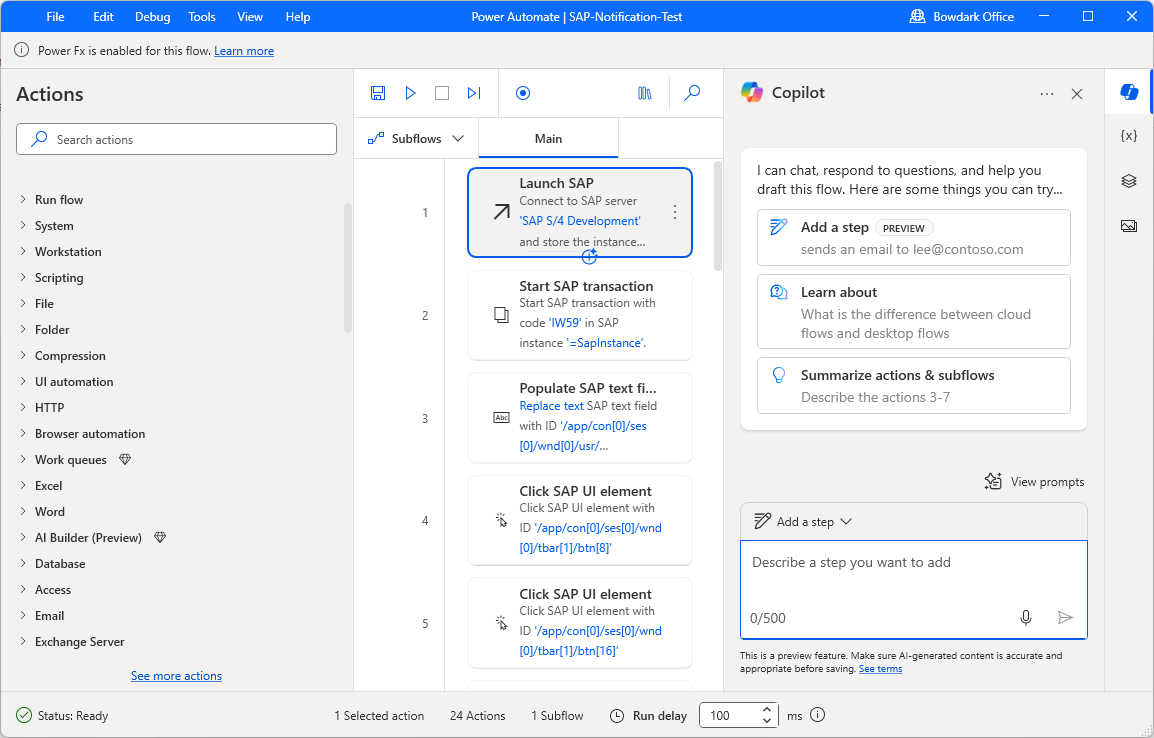Choose the Add a step suggestion card
The height and width of the screenshot is (738, 1154).
(x=913, y=238)
